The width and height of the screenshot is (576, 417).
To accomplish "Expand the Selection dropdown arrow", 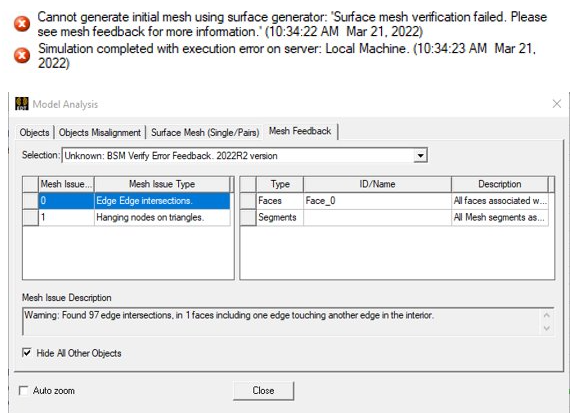I will tap(420, 156).
